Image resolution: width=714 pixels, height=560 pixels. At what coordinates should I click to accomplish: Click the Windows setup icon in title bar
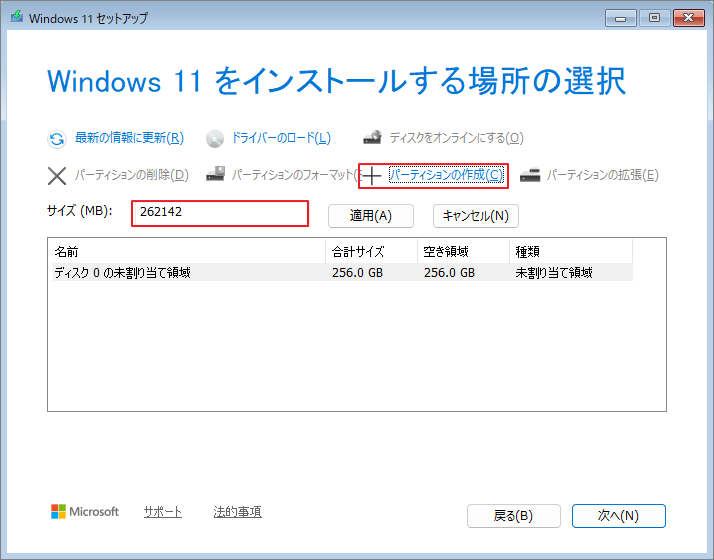click(17, 18)
